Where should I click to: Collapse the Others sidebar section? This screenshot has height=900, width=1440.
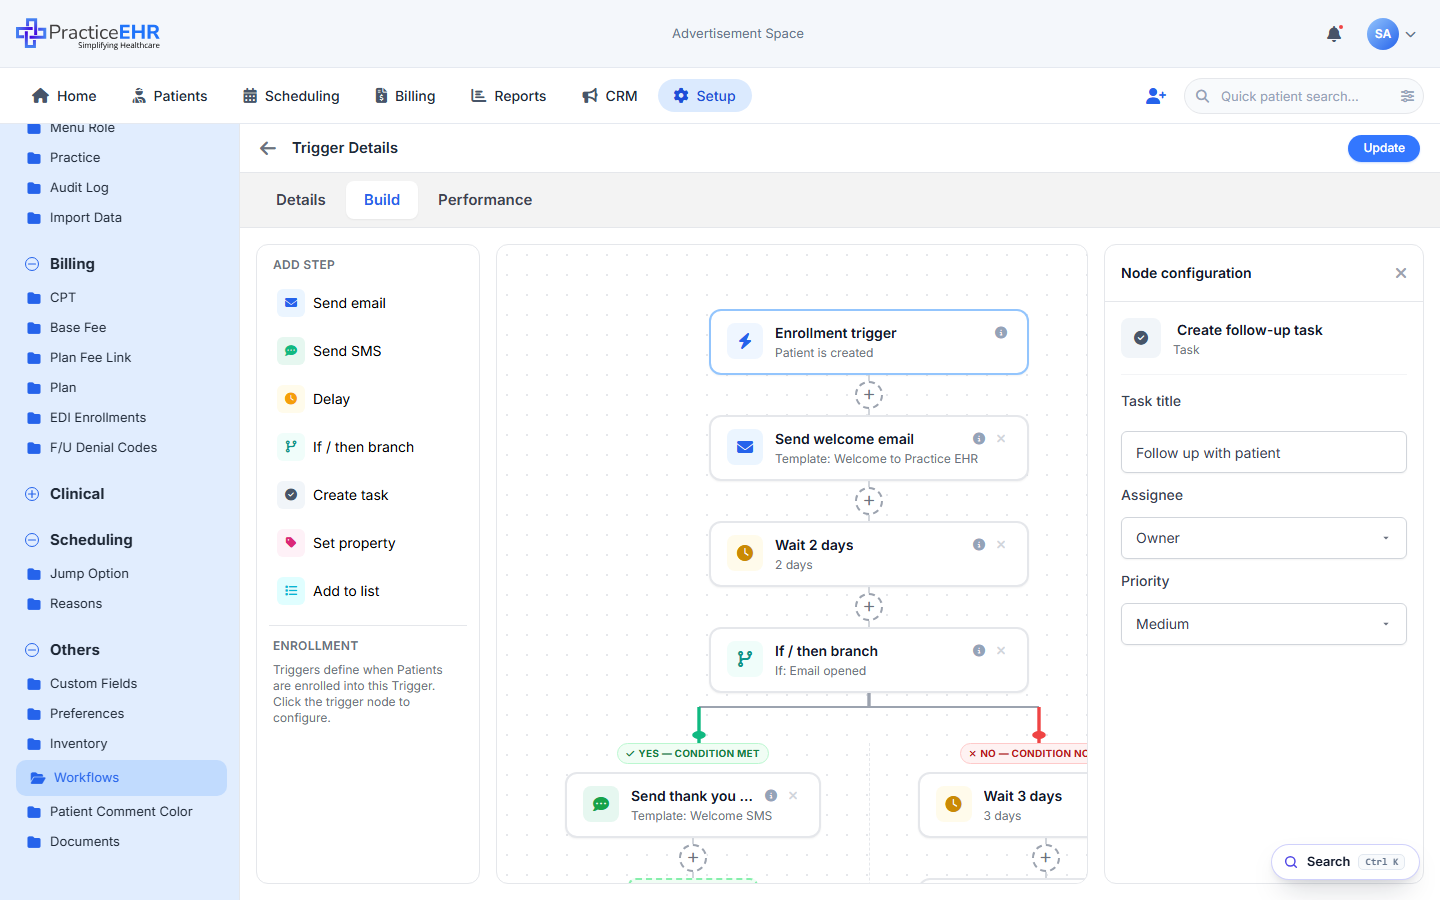coord(32,650)
